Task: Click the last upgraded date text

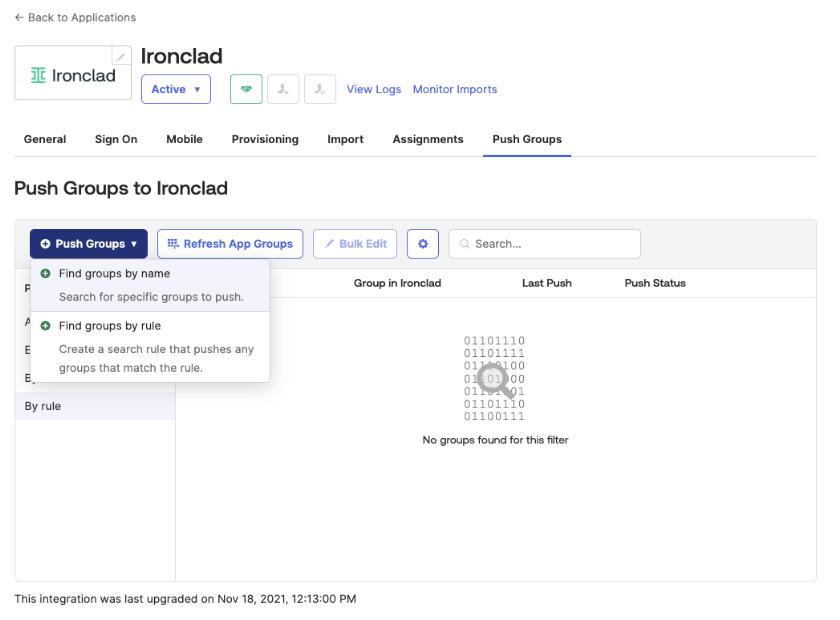Action: (185, 599)
